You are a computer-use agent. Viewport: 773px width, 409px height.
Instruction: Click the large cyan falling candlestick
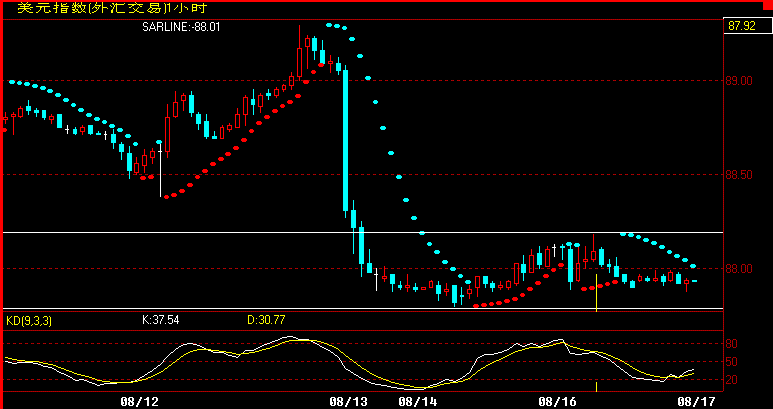pos(346,140)
